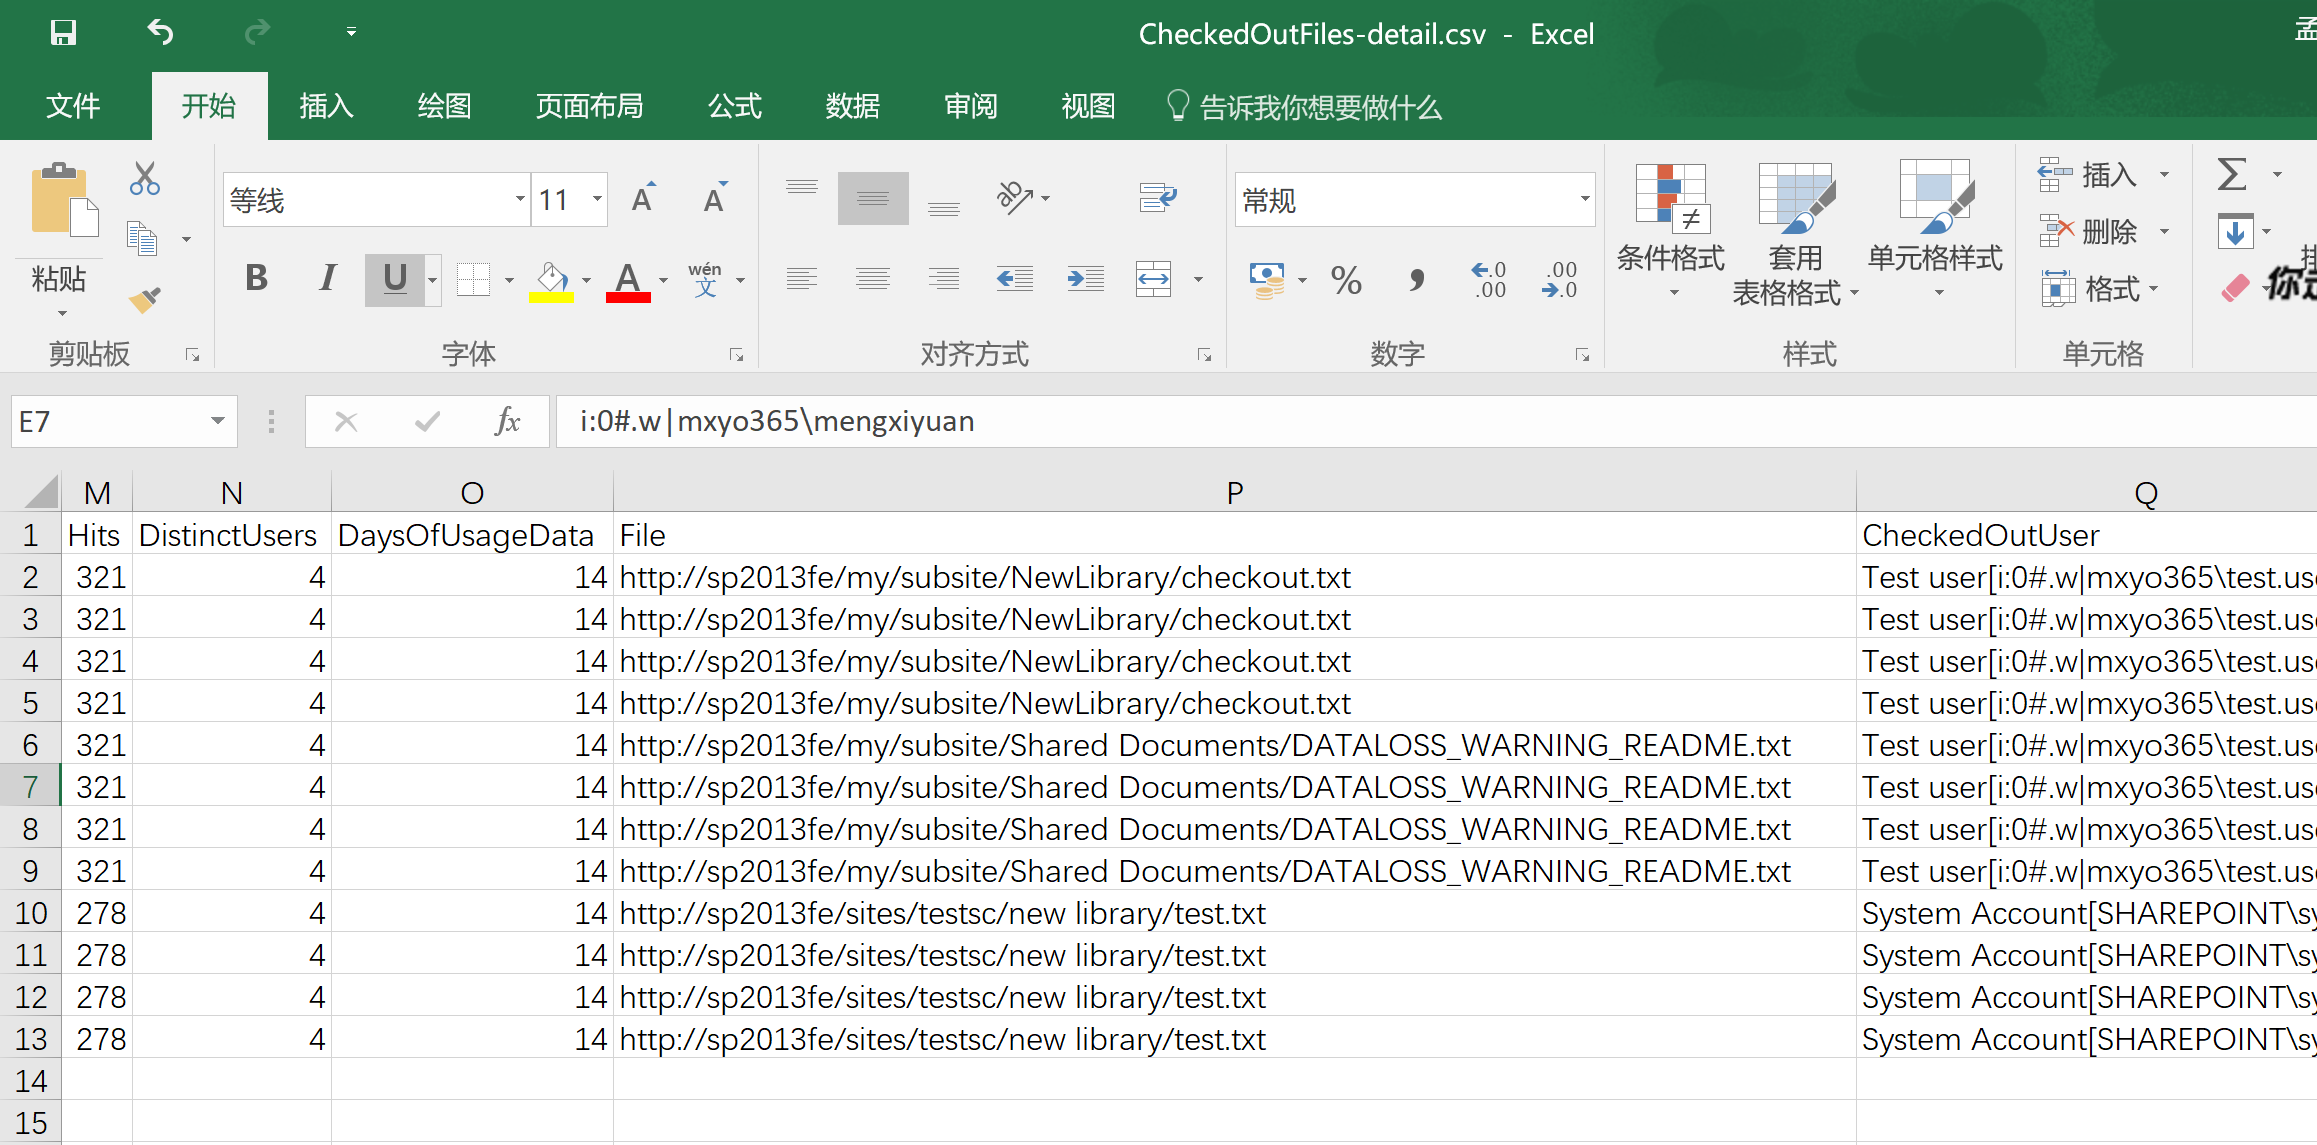Image resolution: width=2317 pixels, height=1145 pixels.
Task: Open the 页面布局 ribbon tab
Action: point(589,106)
